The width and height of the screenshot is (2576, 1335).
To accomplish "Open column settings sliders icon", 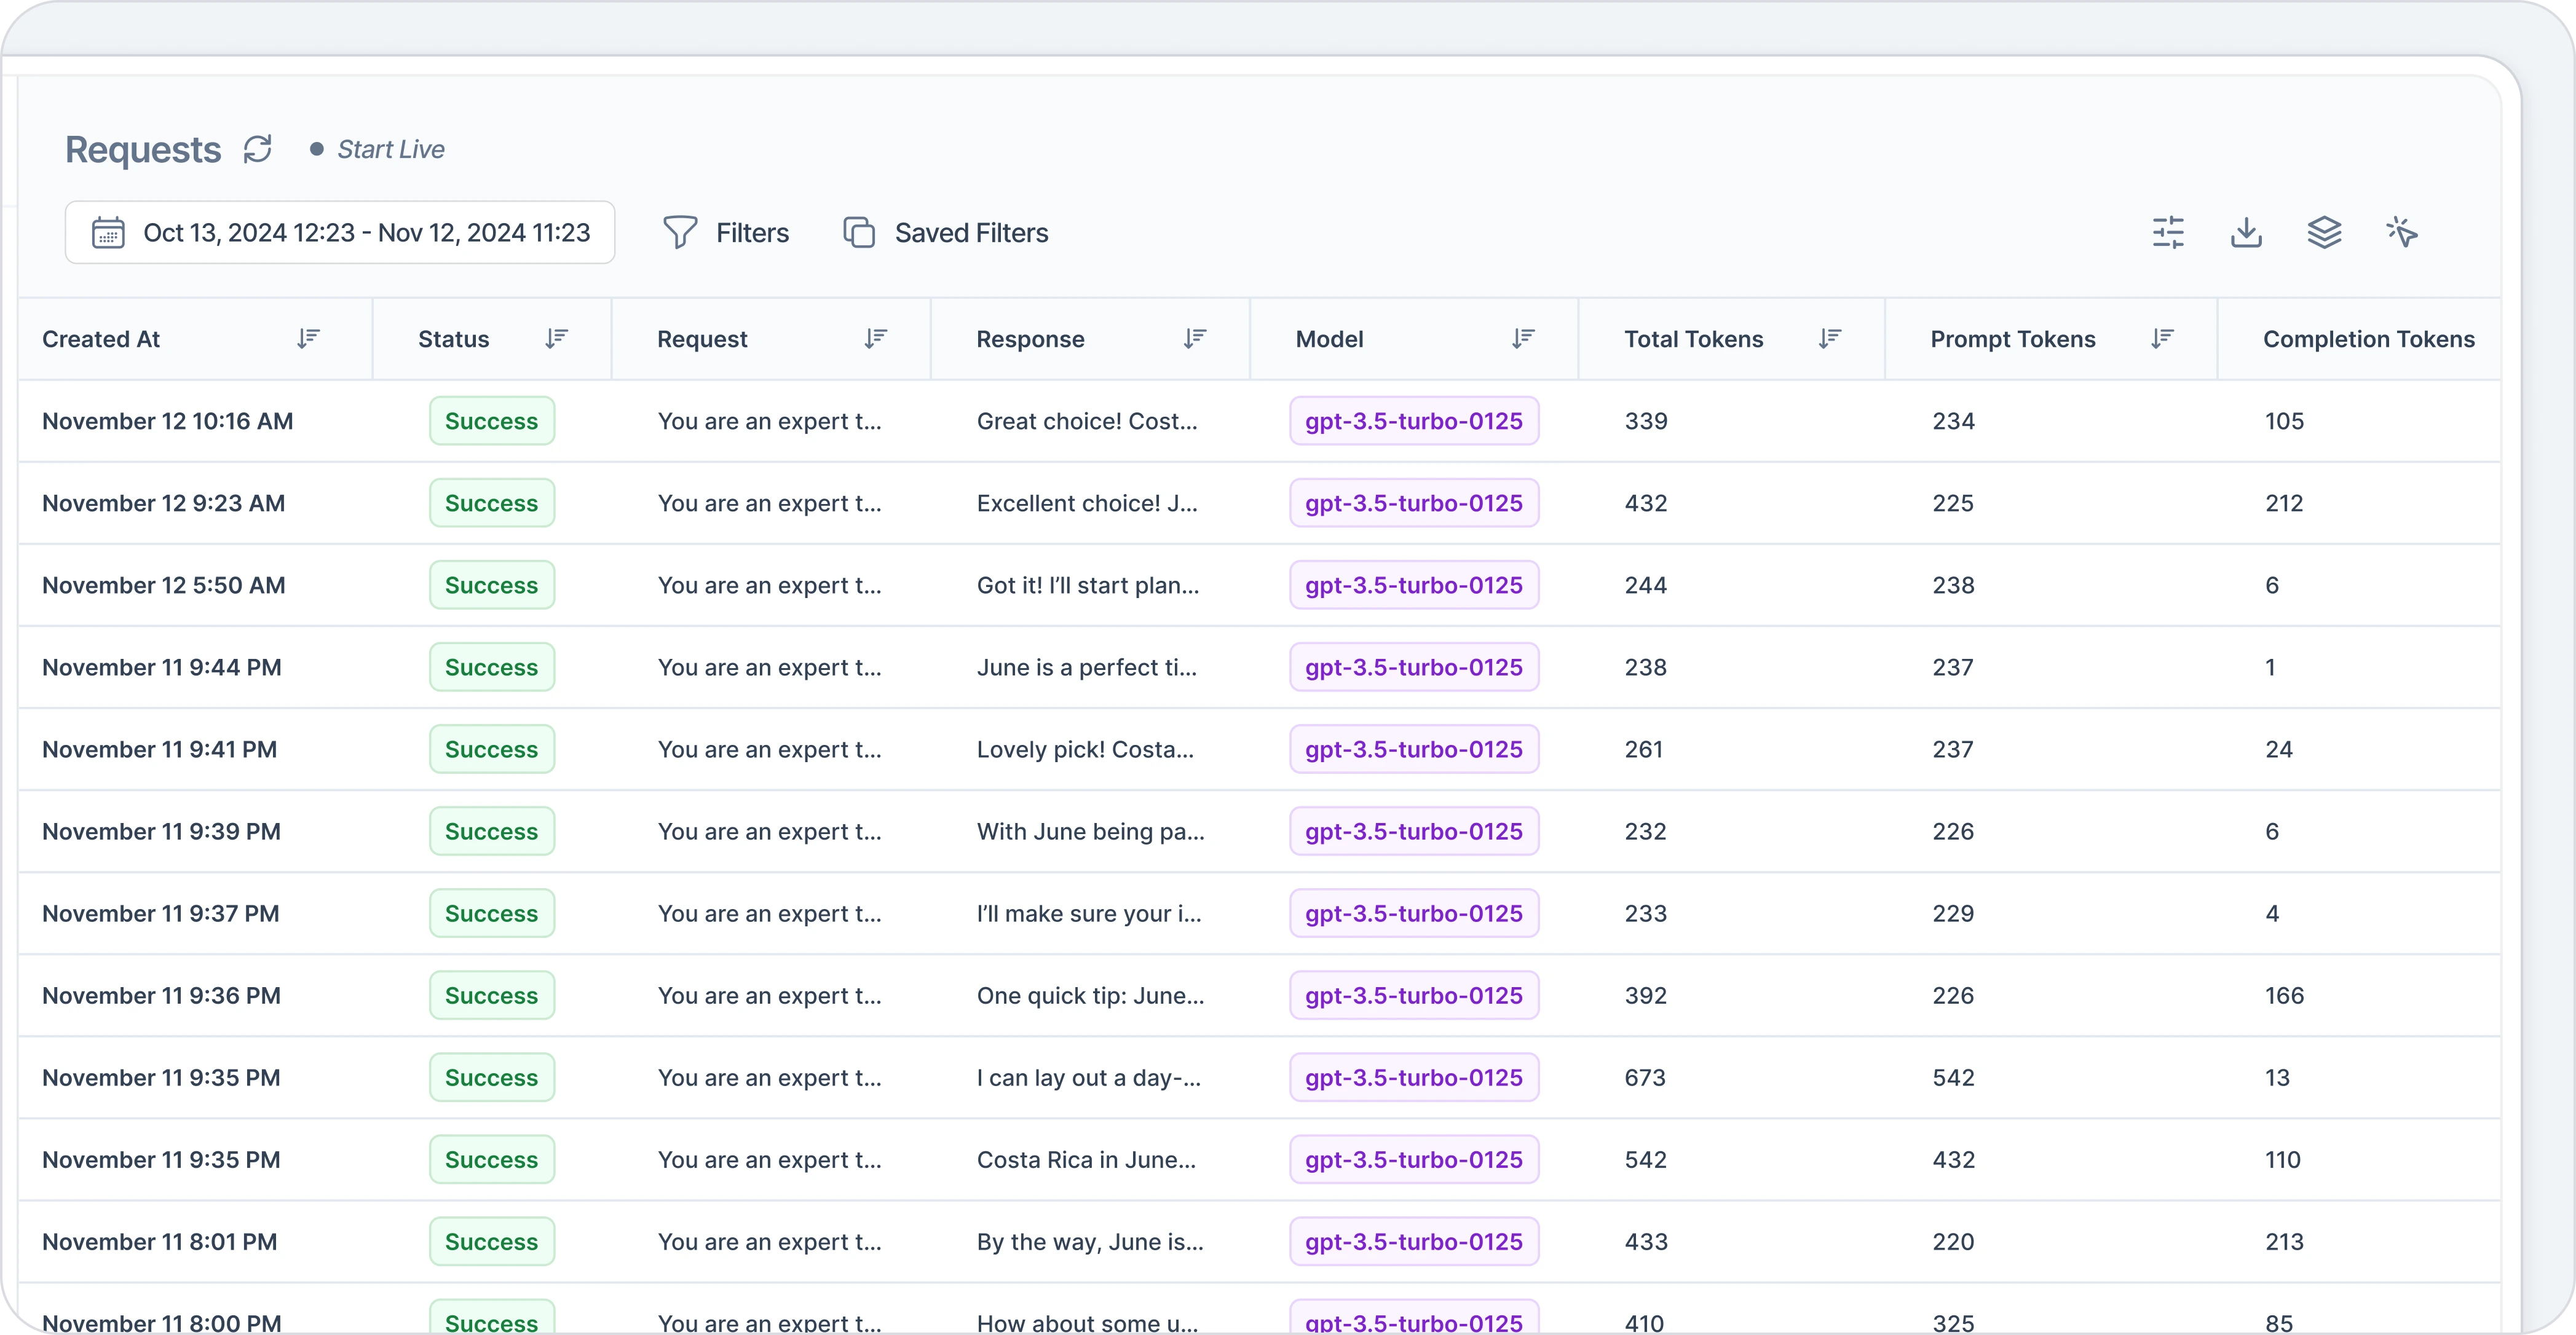I will tap(2168, 232).
